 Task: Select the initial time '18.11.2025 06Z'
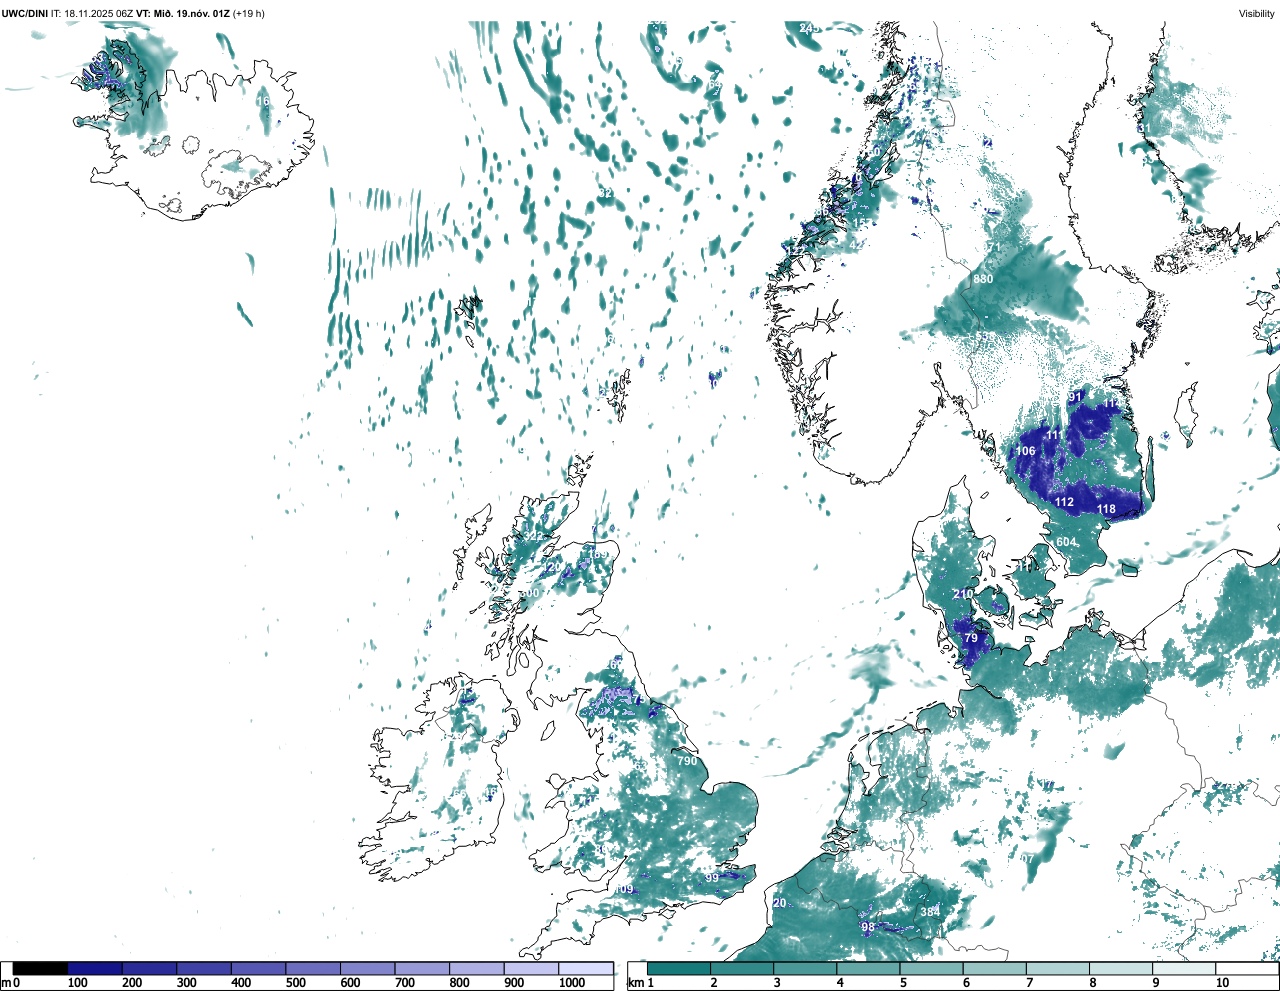98,13
